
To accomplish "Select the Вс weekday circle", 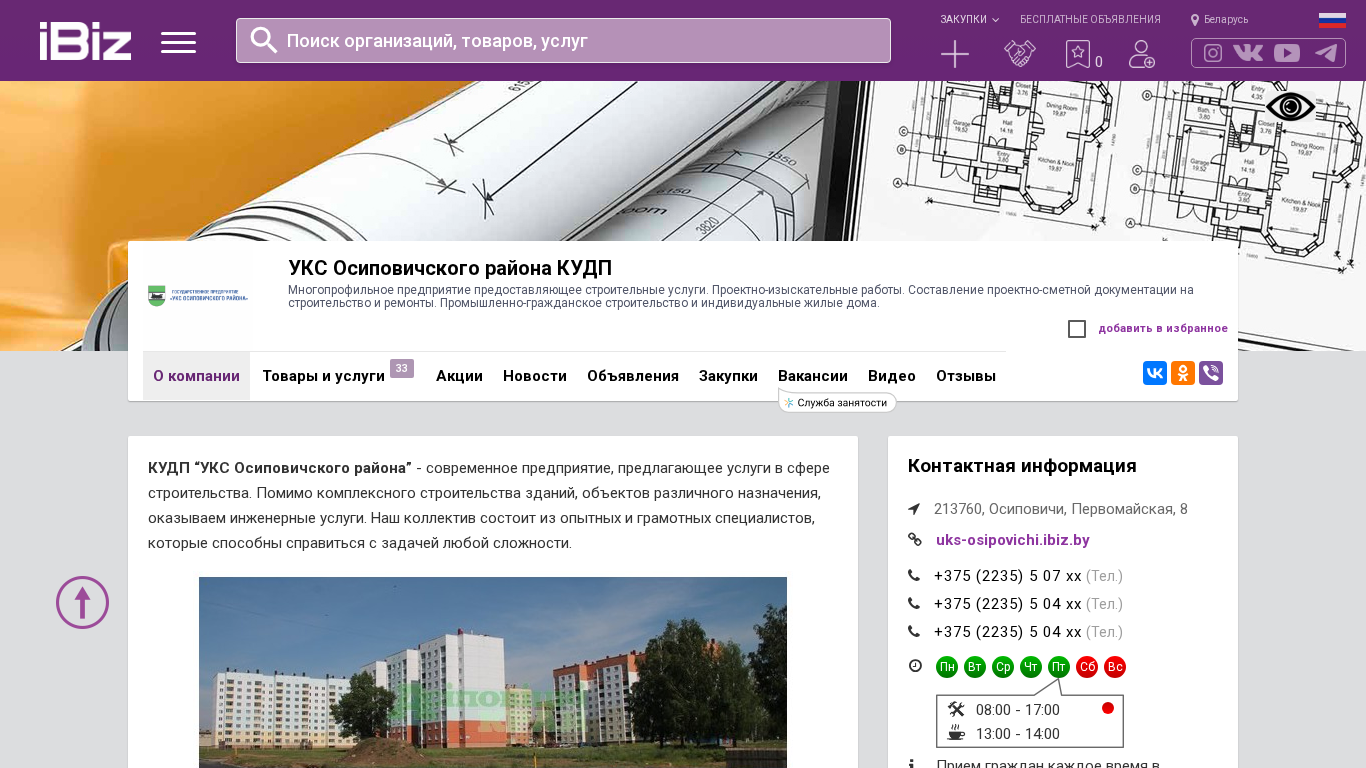I will [1115, 667].
